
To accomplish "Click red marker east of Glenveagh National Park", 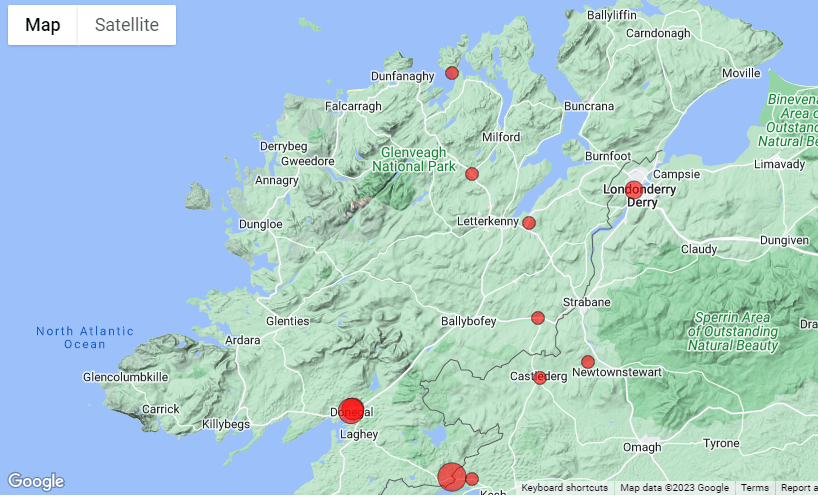I will tap(472, 174).
